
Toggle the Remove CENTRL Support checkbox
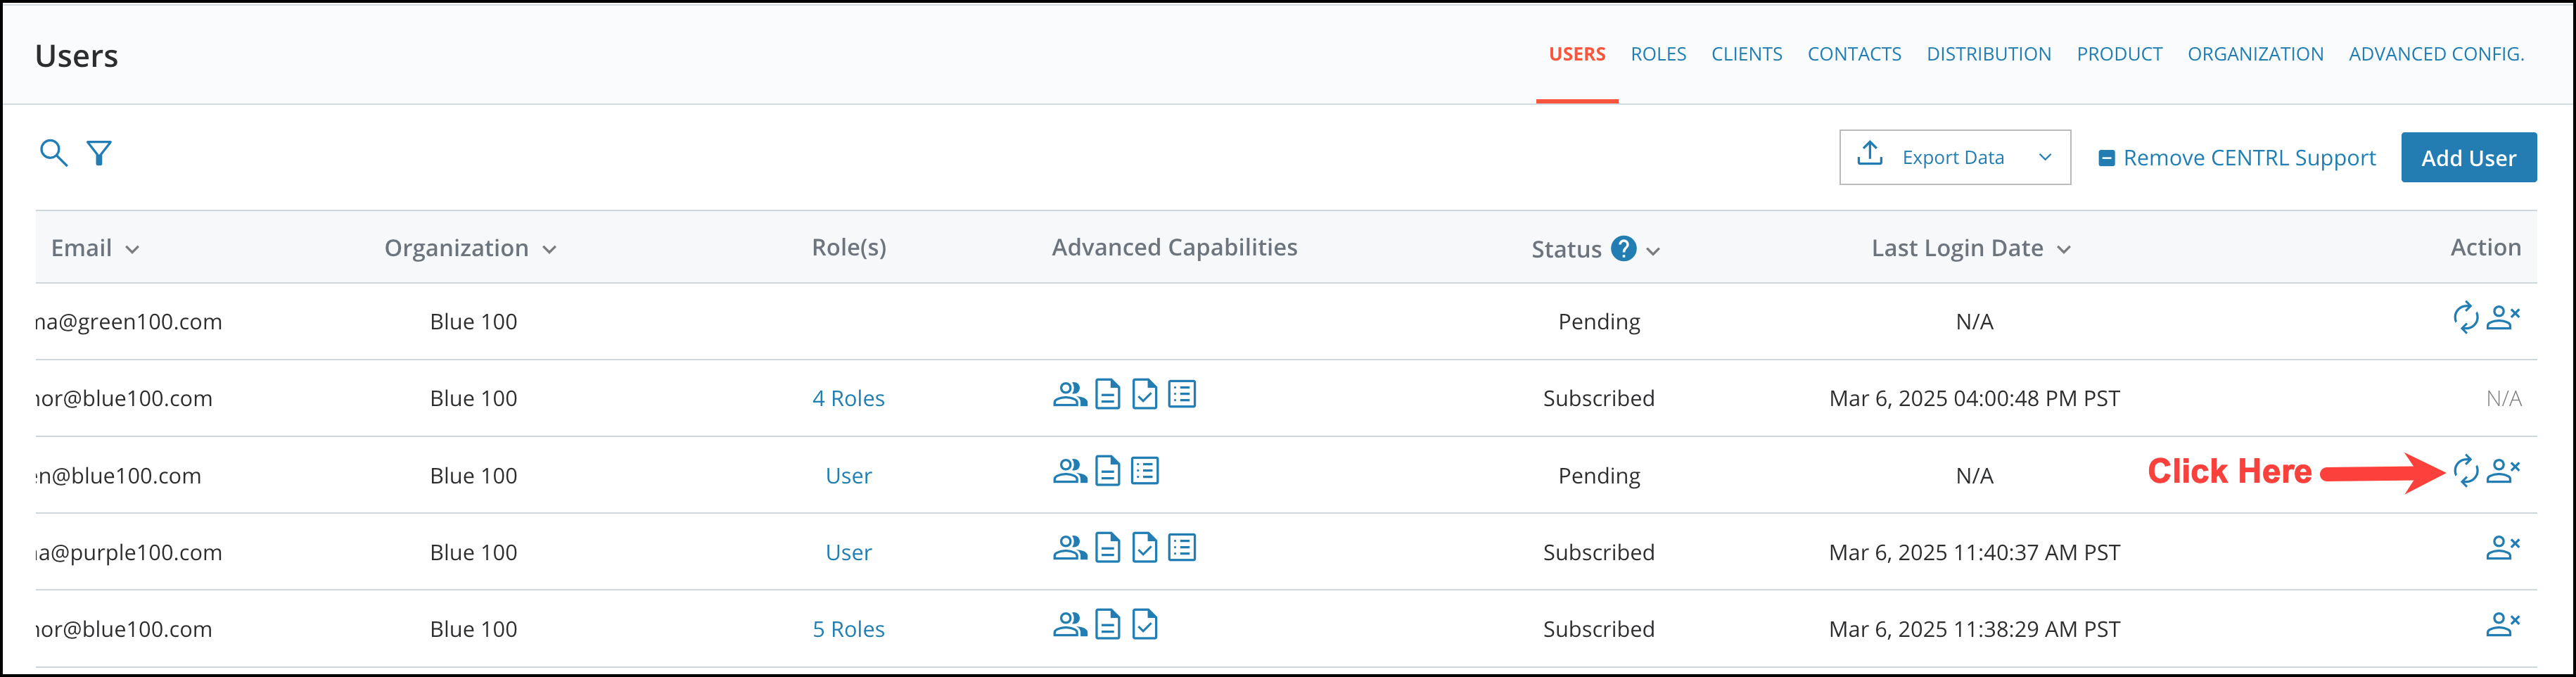(2106, 158)
